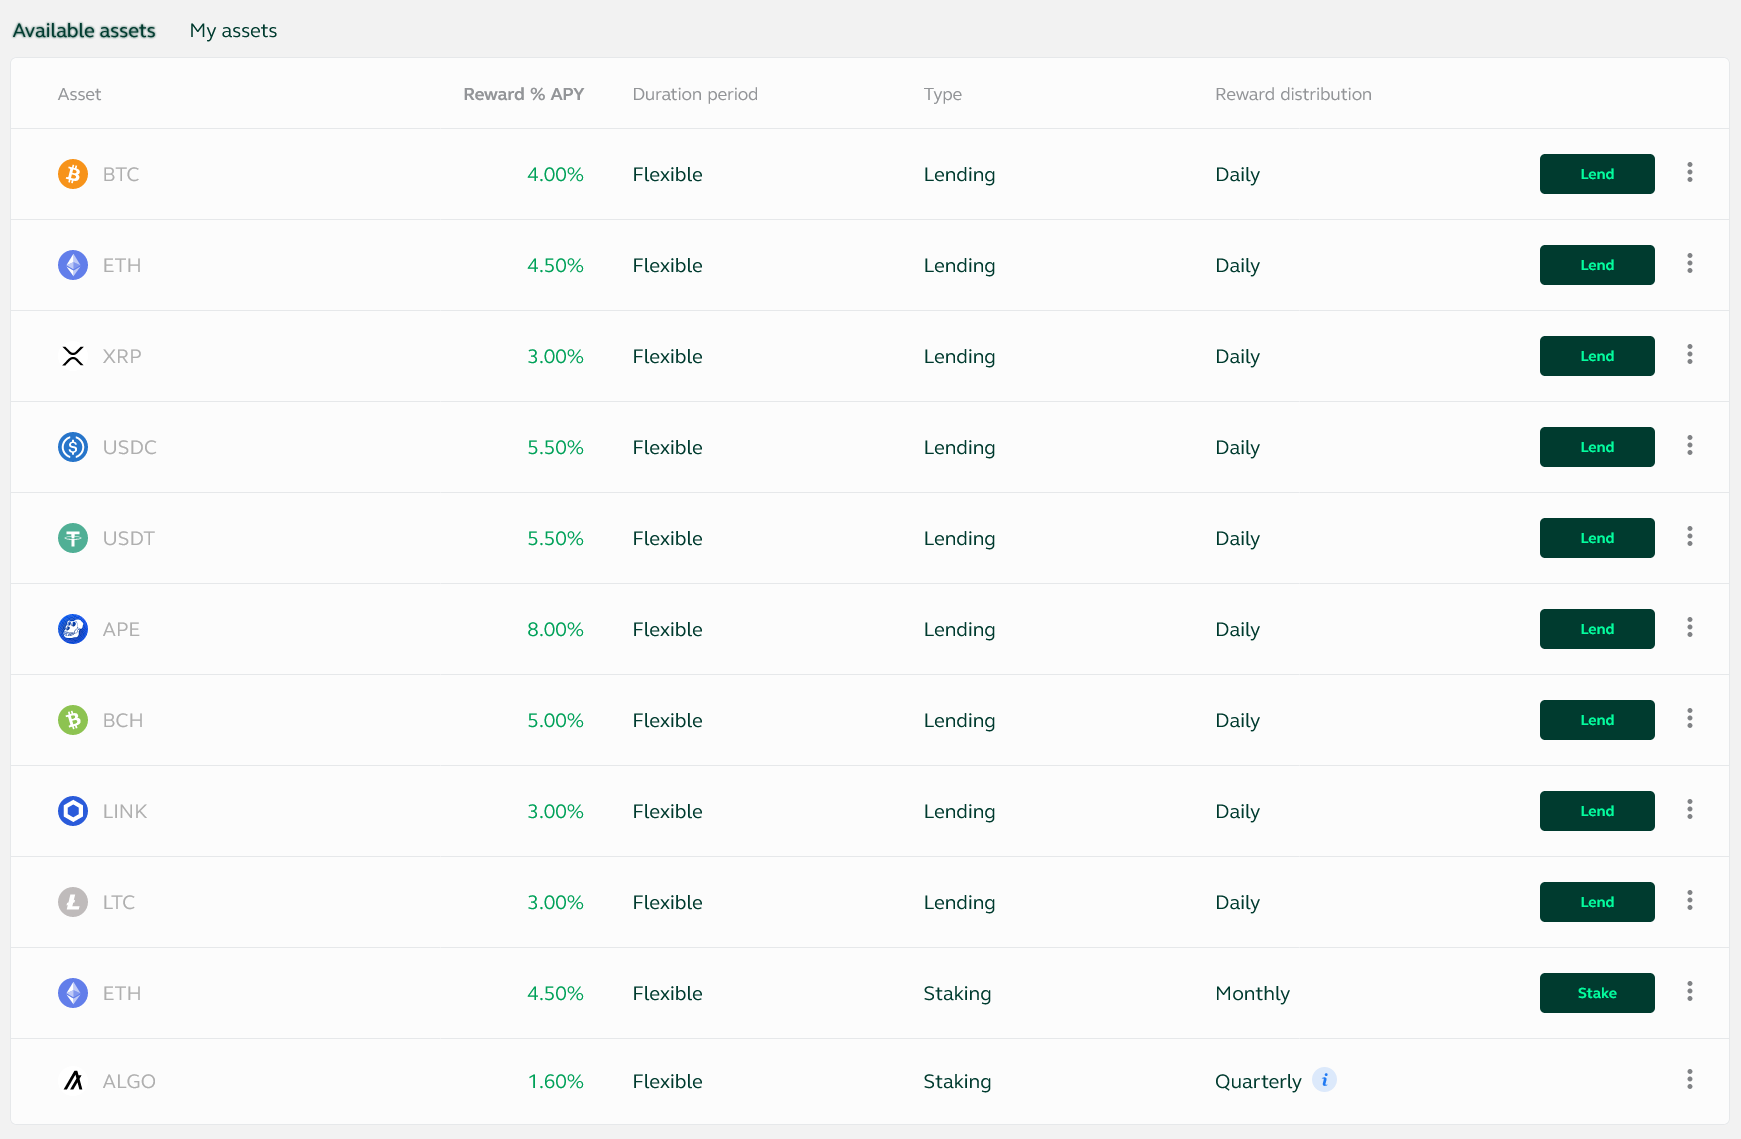Open the three-dot menu for LTC
The height and width of the screenshot is (1139, 1741).
pyautogui.click(x=1690, y=900)
